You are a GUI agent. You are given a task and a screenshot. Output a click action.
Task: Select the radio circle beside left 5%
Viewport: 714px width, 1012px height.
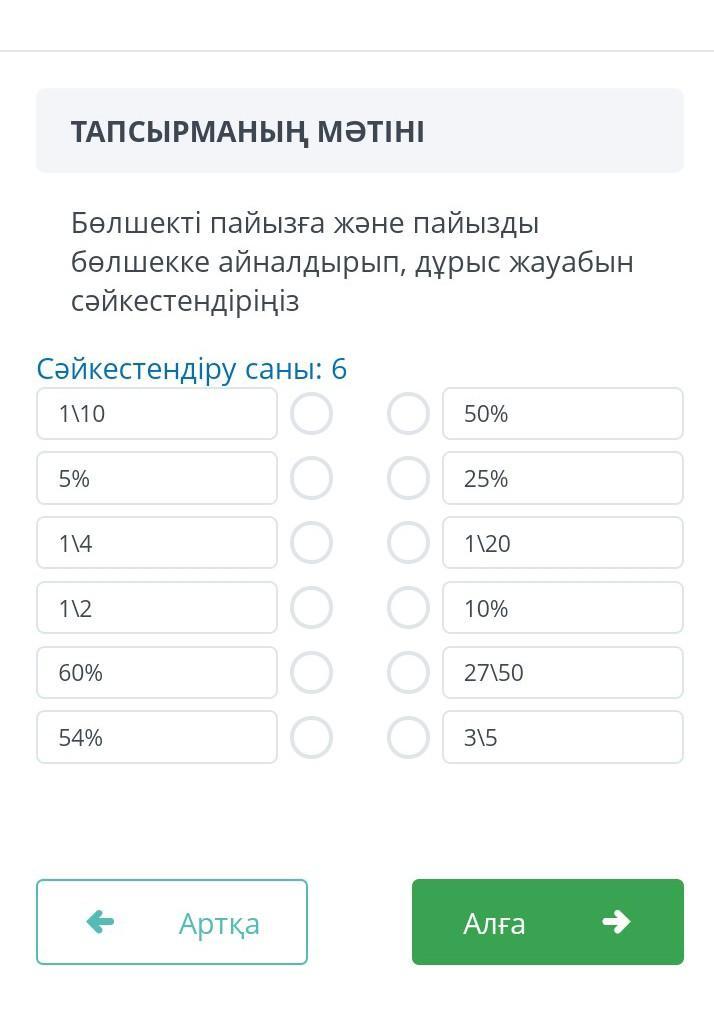(311, 479)
